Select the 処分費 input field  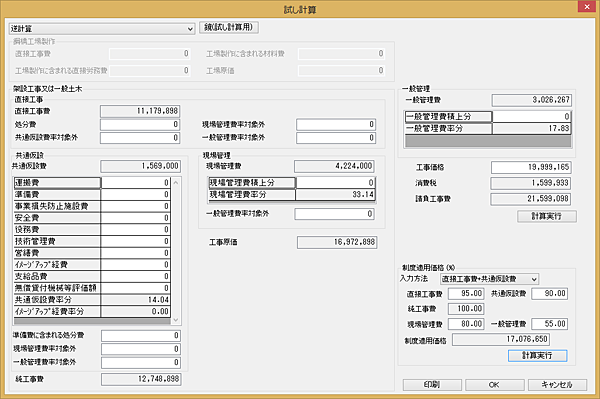(140, 124)
